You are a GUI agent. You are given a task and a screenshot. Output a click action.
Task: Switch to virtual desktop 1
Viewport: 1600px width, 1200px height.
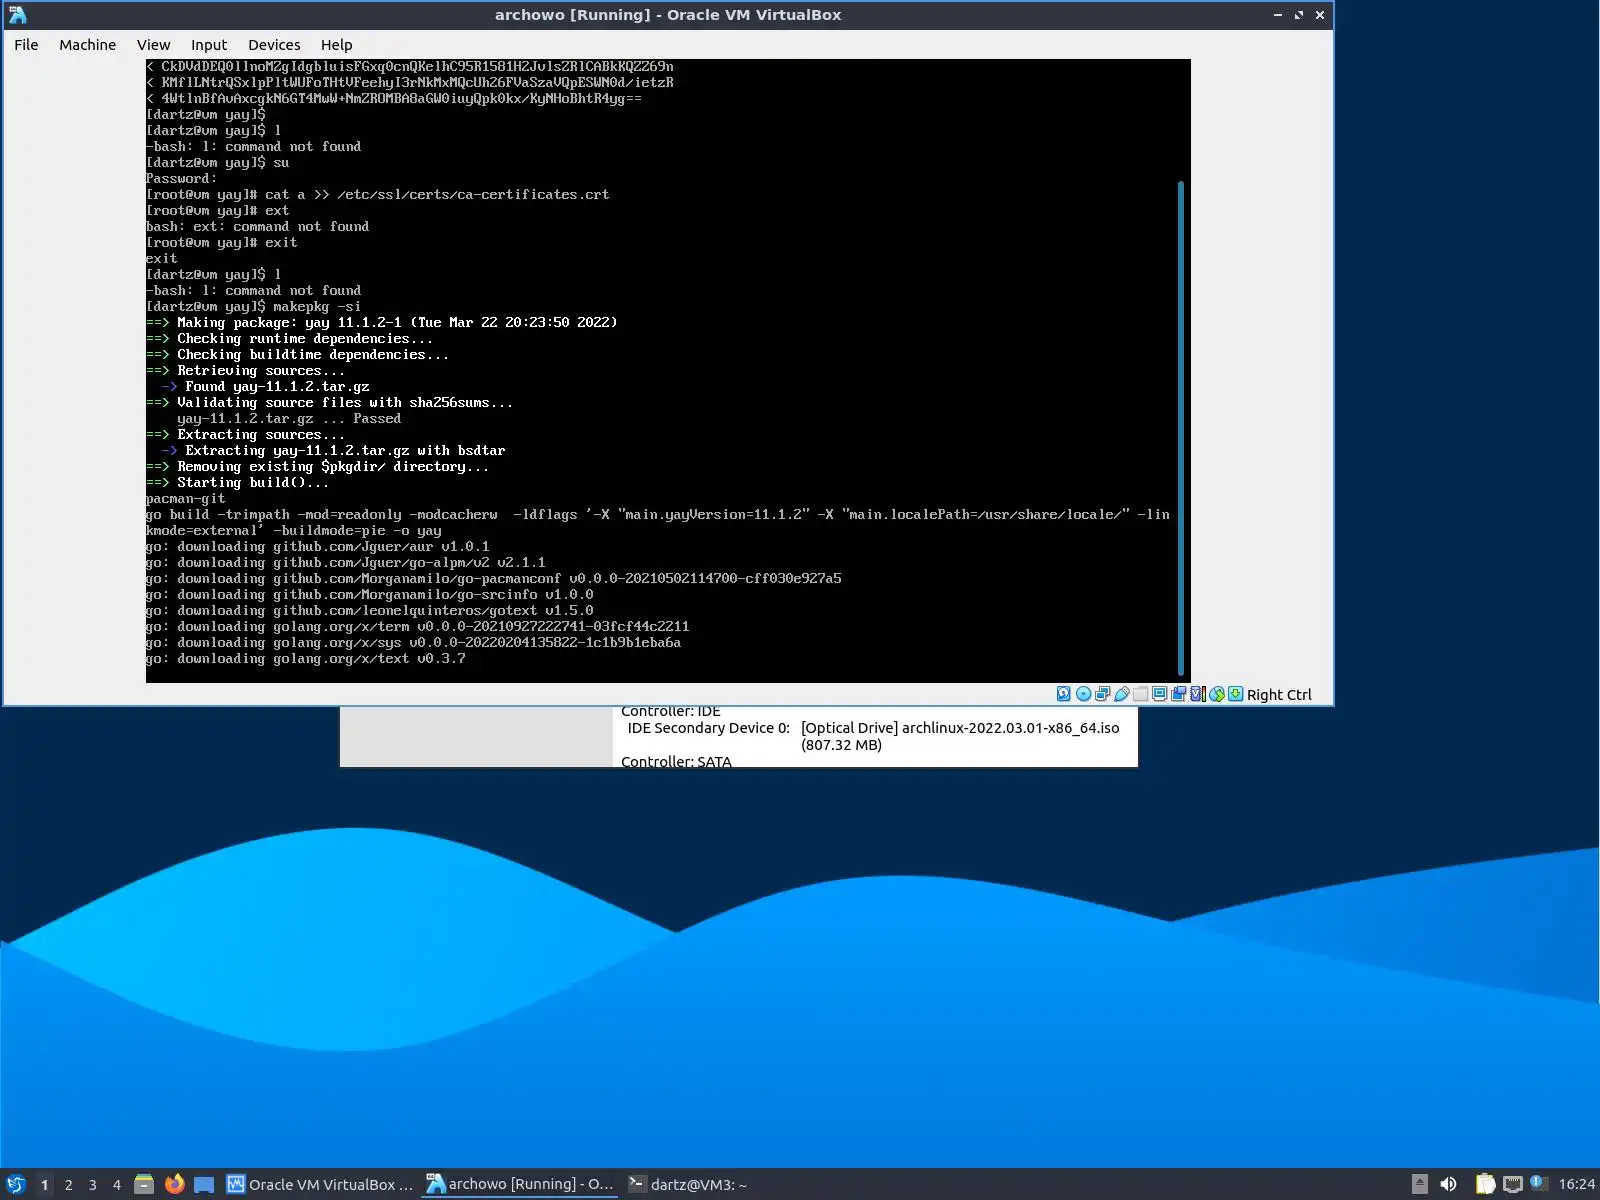coord(44,1185)
